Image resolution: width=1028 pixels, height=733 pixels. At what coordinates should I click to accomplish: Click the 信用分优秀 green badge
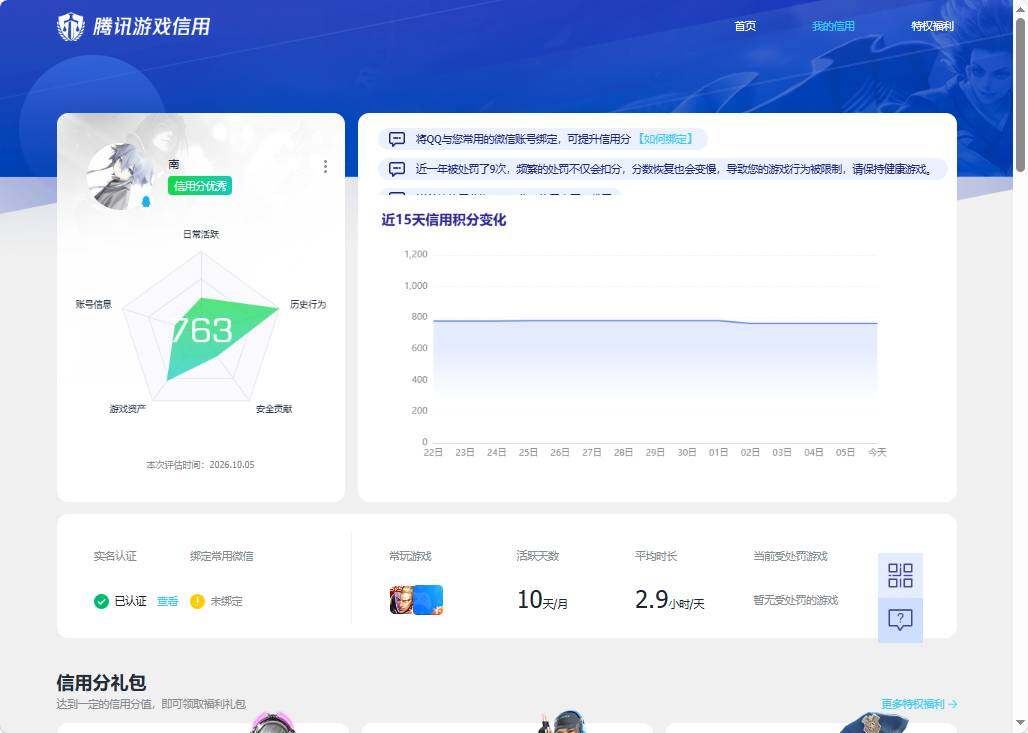click(200, 186)
